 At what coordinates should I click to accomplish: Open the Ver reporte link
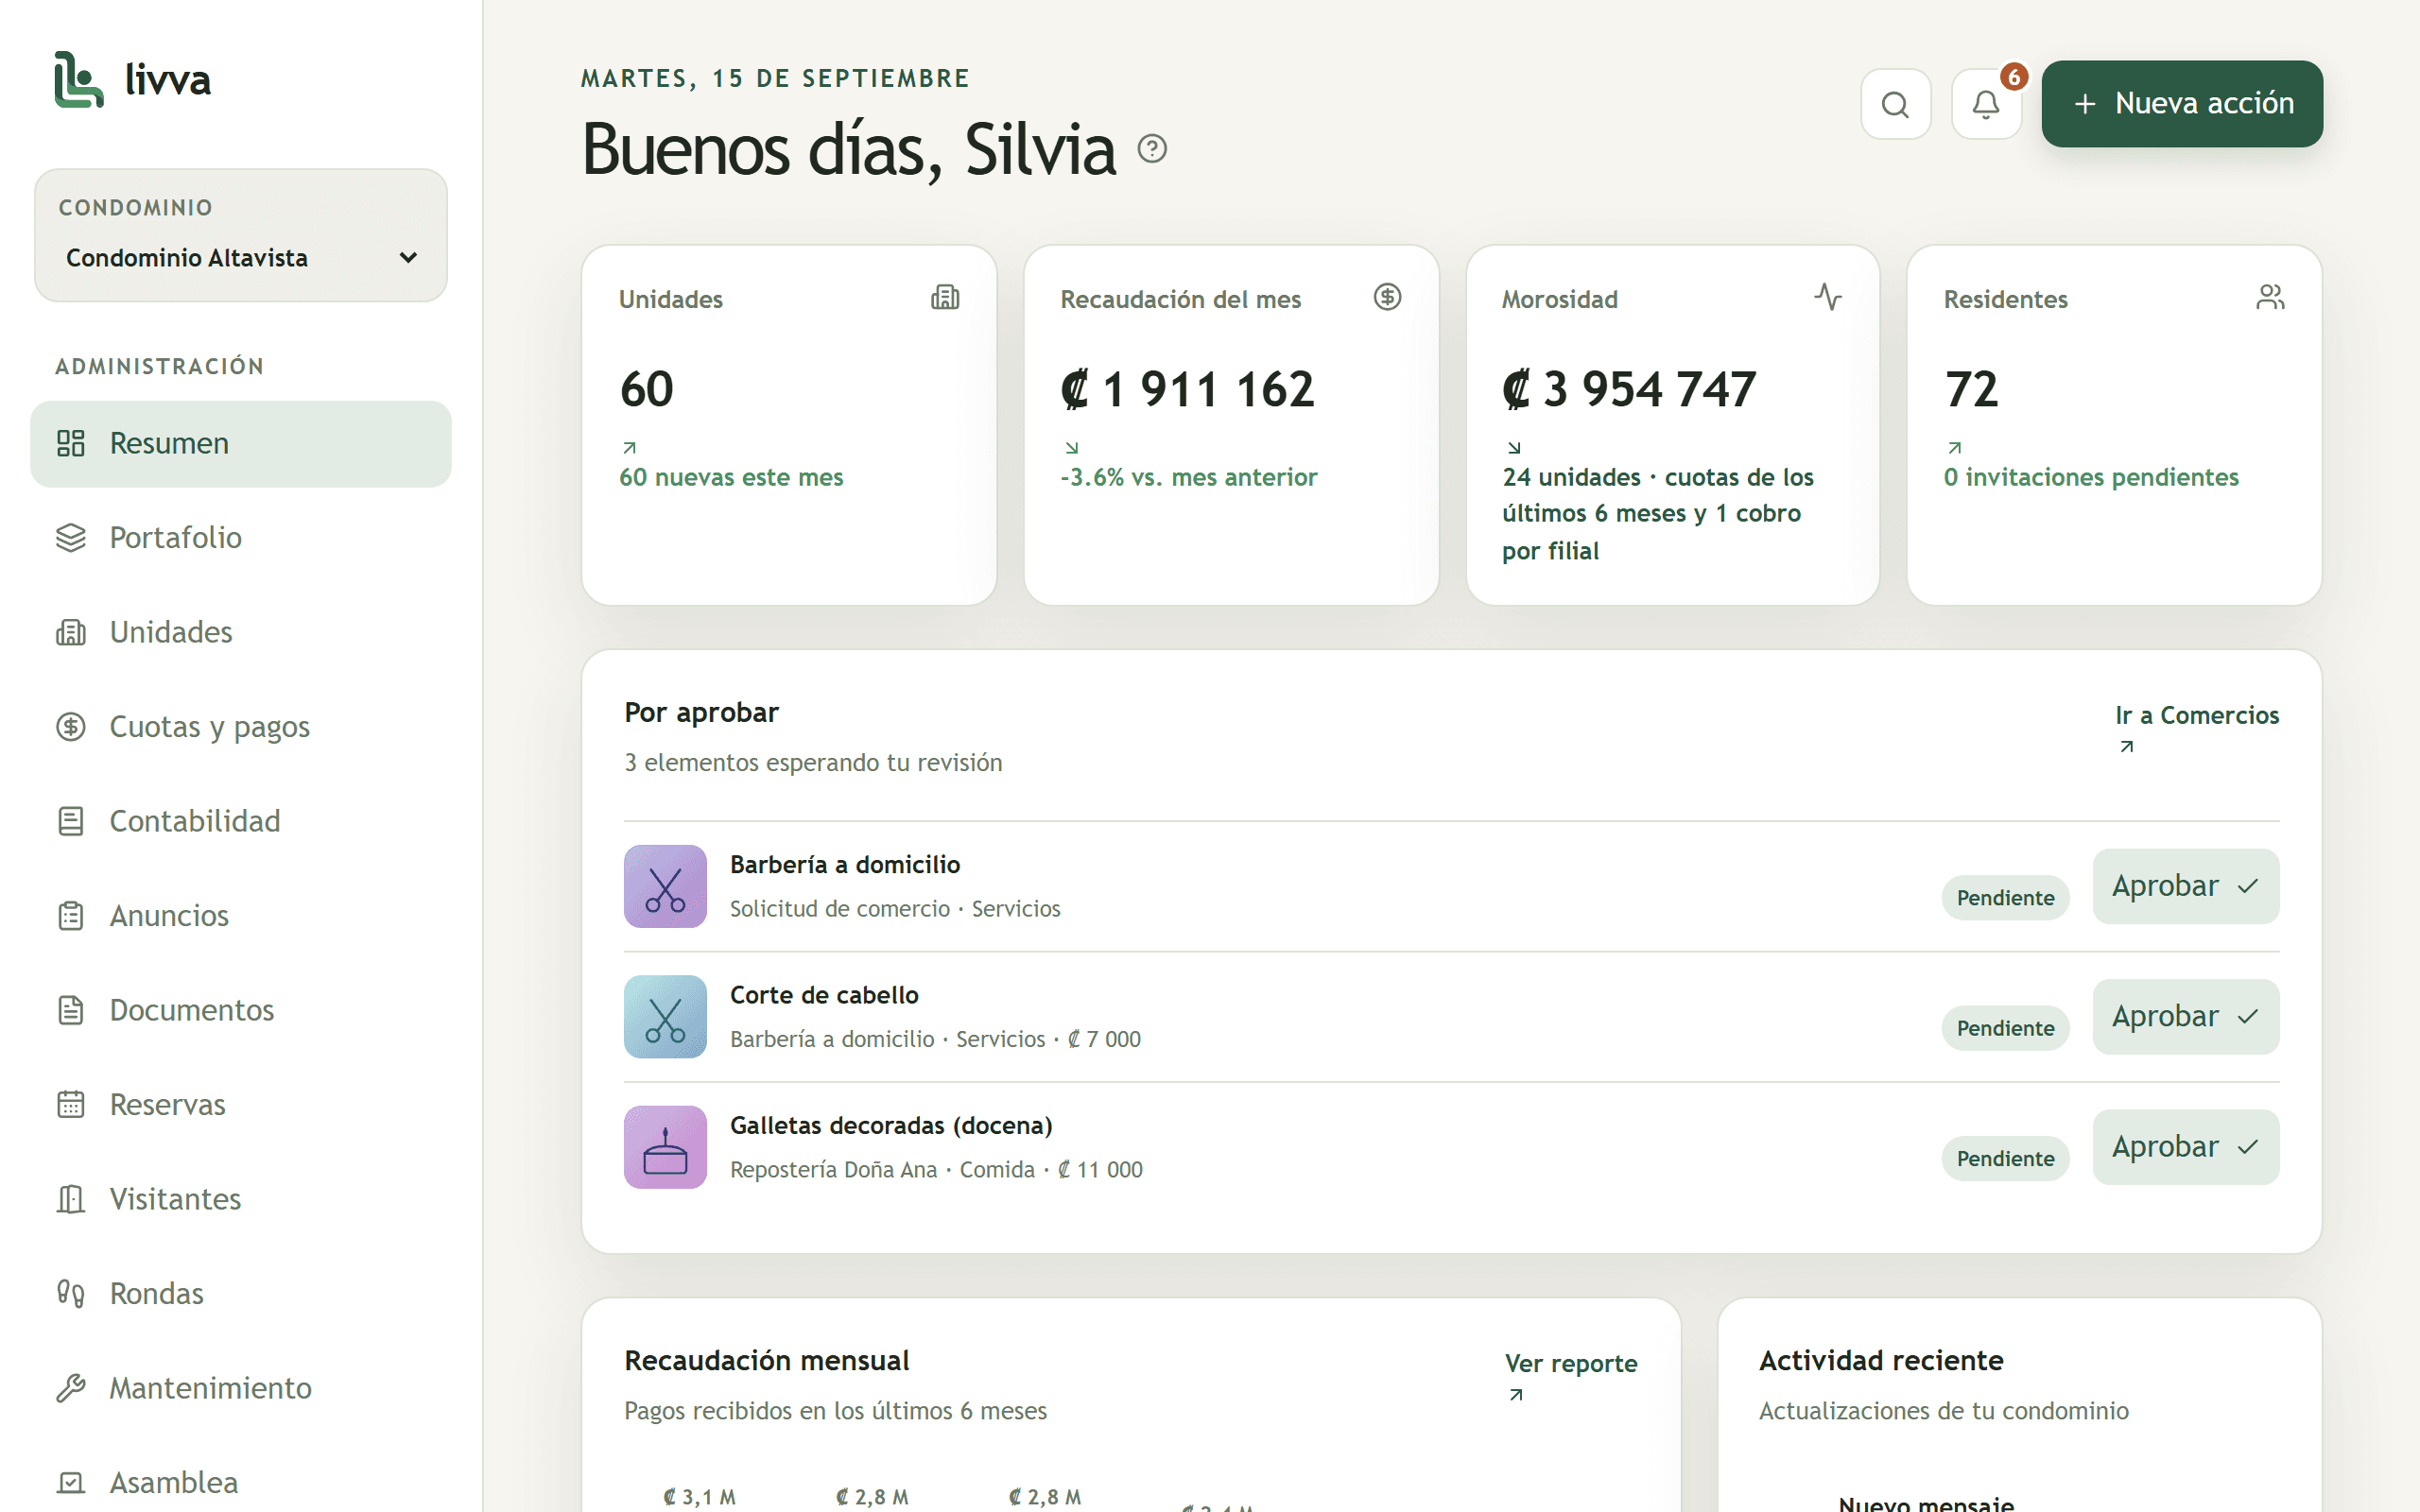coord(1570,1376)
